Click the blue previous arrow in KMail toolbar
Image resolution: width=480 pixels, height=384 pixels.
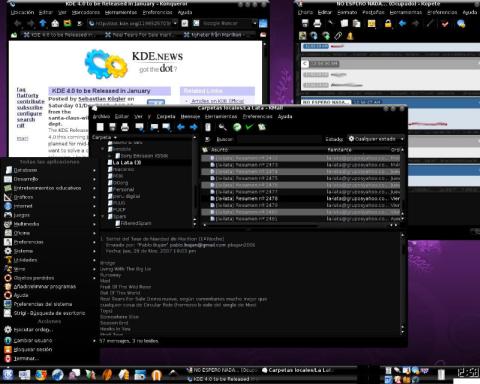coord(181,127)
